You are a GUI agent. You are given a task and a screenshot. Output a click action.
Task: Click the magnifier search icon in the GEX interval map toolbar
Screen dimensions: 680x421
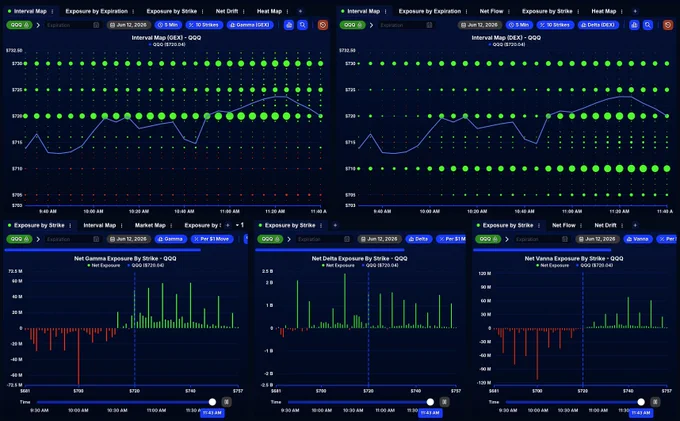click(x=303, y=25)
